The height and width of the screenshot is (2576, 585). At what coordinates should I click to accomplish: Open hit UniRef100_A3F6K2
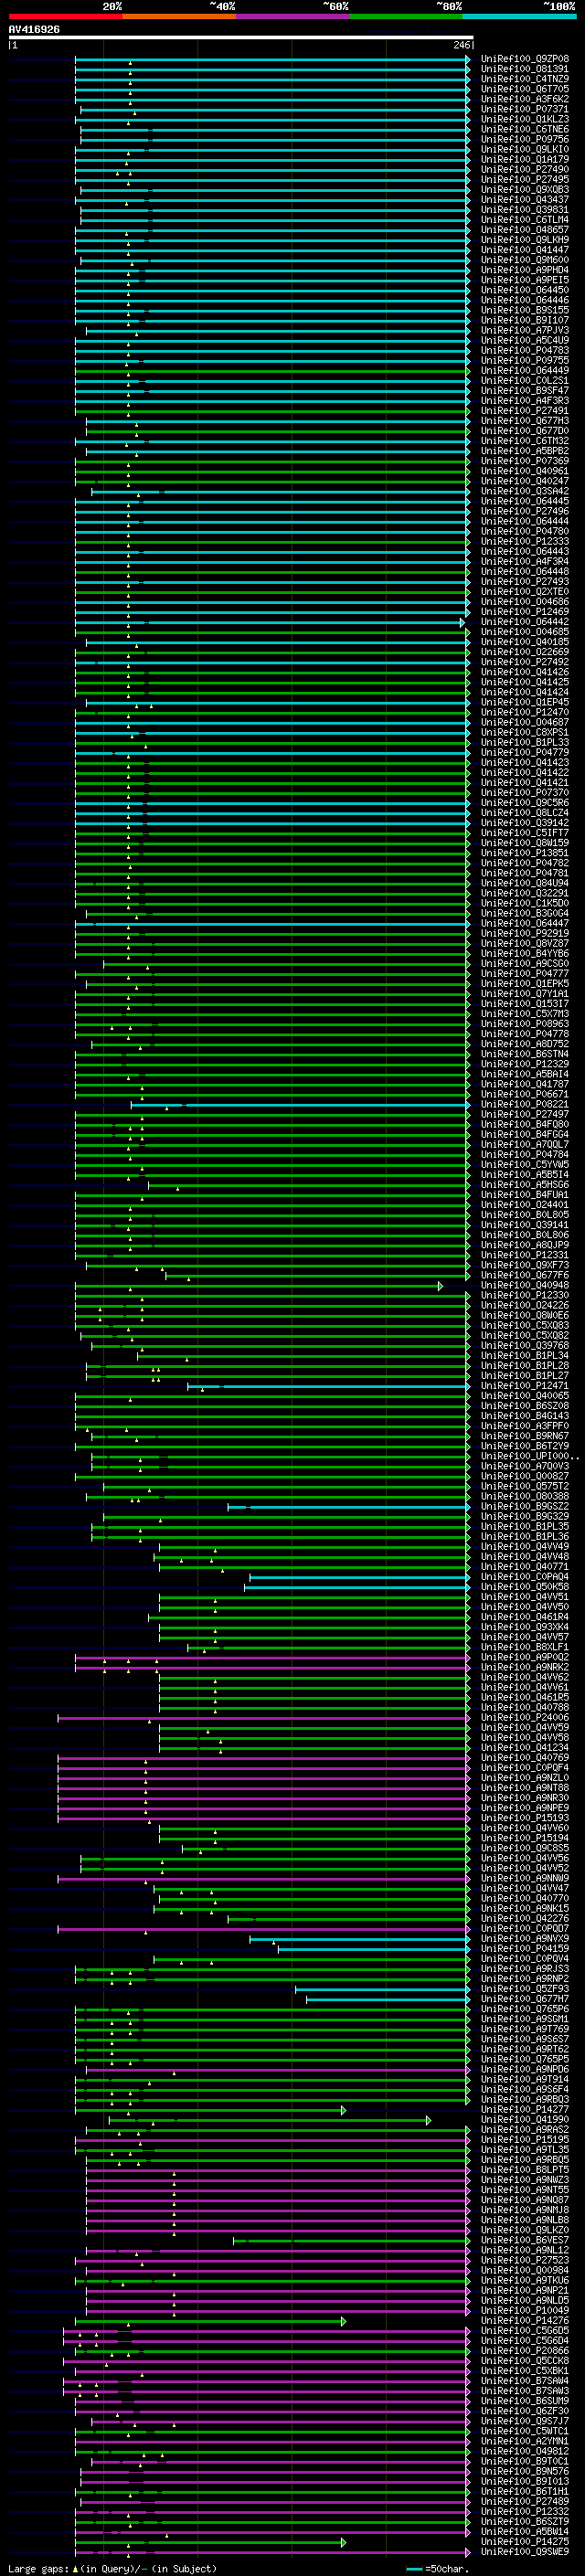click(525, 99)
